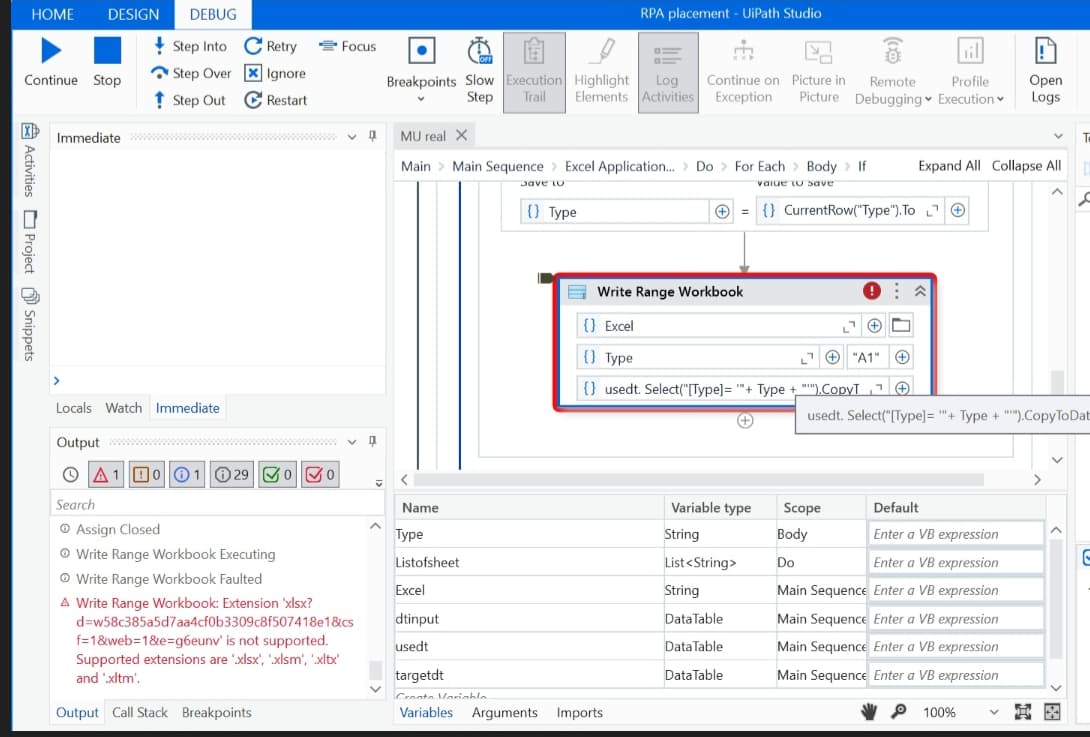The width and height of the screenshot is (1090, 737).
Task: Toggle timestamps with the clock icon in Output
Action: tap(71, 475)
